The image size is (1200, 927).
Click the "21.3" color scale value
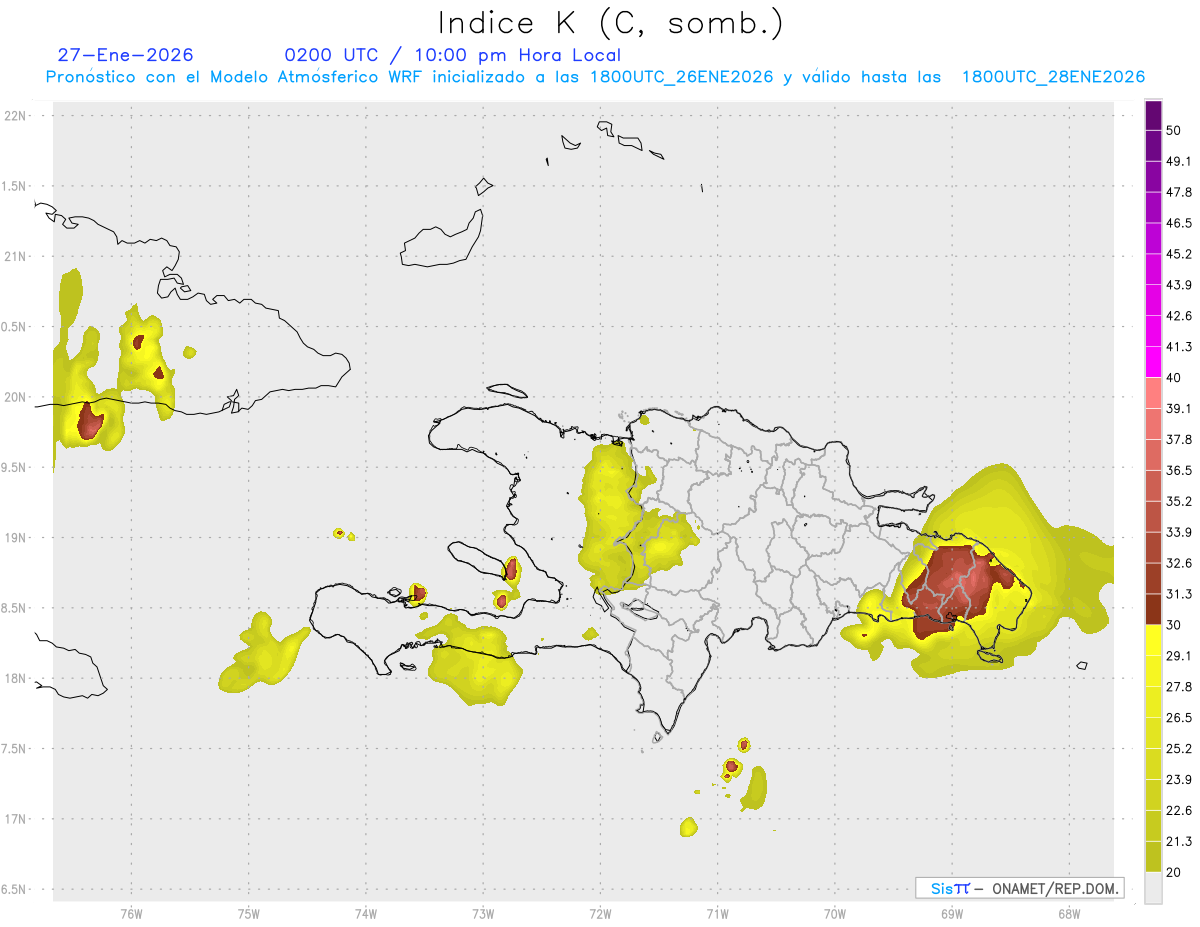click(x=1179, y=842)
